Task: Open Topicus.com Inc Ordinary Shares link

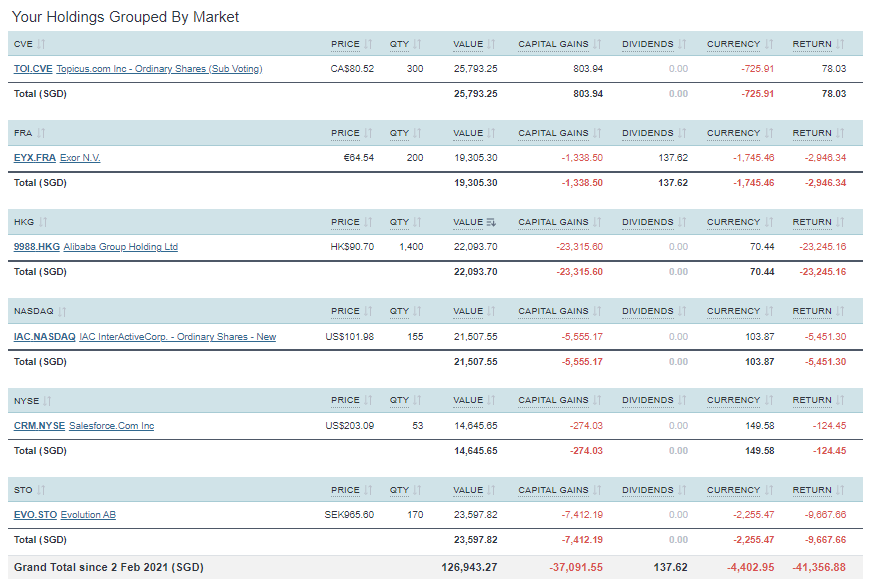Action: pos(159,69)
